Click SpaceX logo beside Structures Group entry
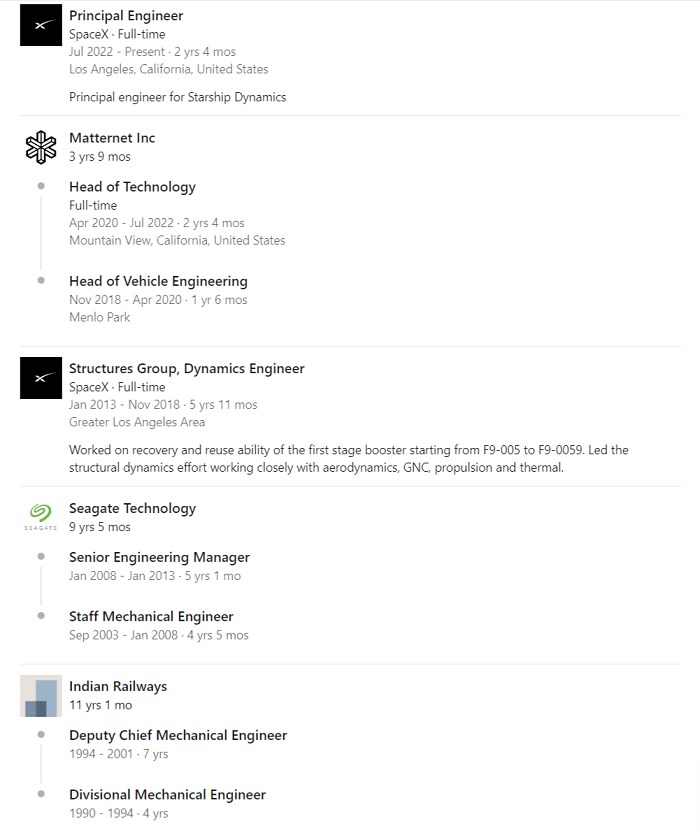700x840 pixels. click(41, 378)
